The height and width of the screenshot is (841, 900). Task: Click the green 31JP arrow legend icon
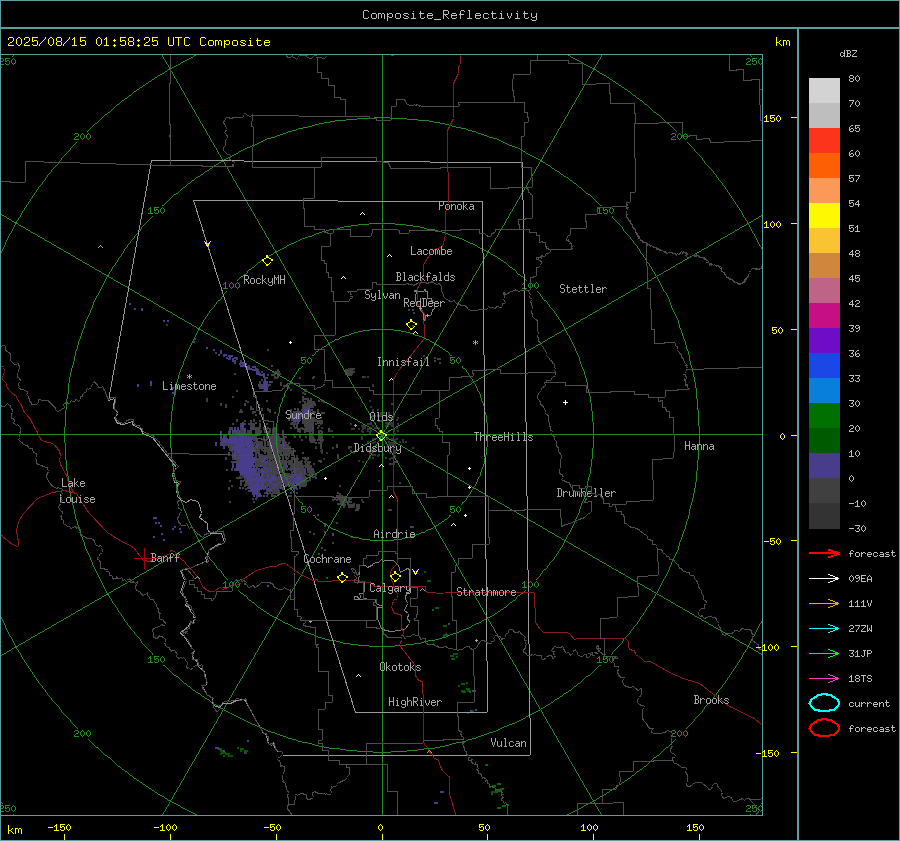pyautogui.click(x=824, y=653)
